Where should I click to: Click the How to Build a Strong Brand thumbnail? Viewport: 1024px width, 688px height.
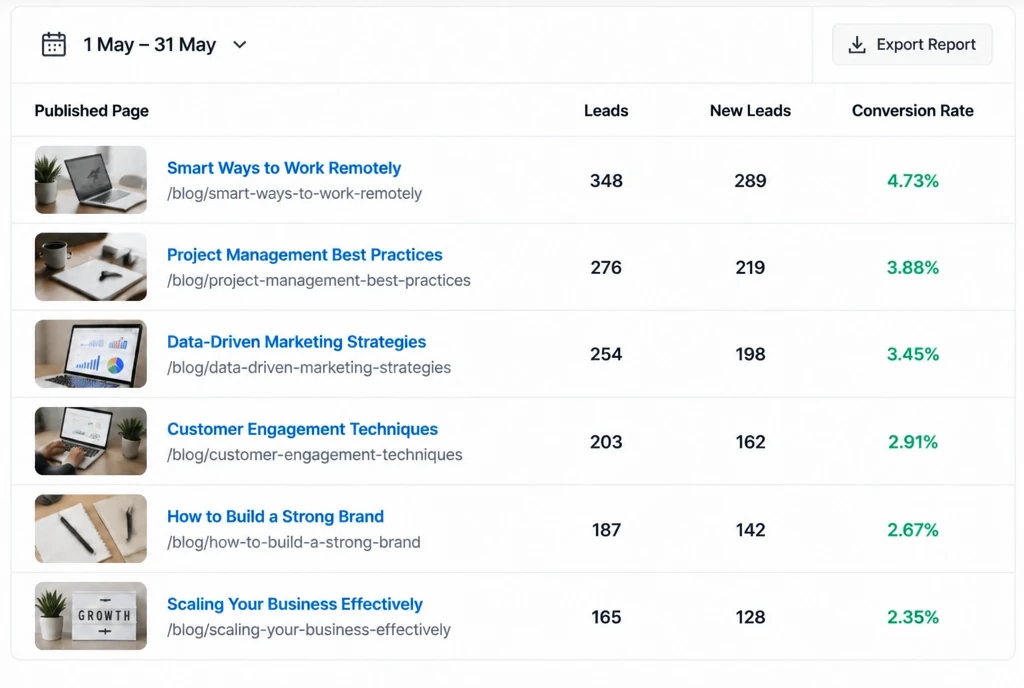91,529
